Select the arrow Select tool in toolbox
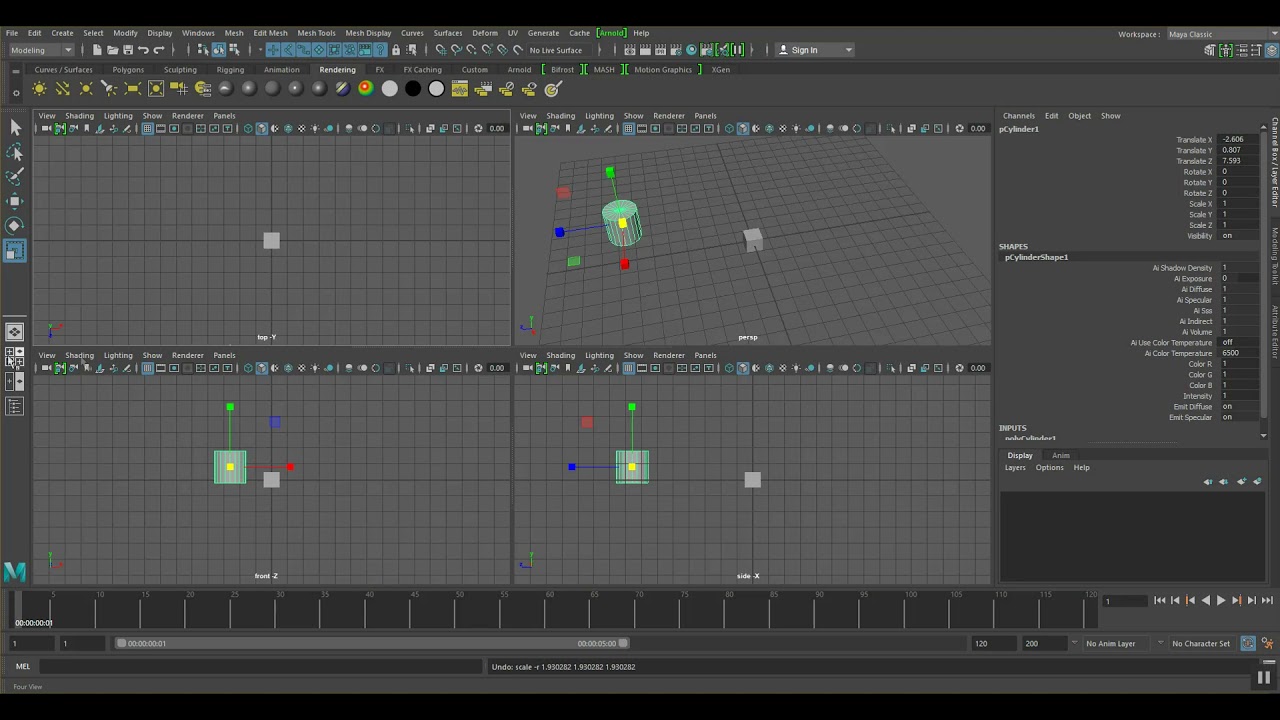The height and width of the screenshot is (720, 1280). tap(15, 128)
